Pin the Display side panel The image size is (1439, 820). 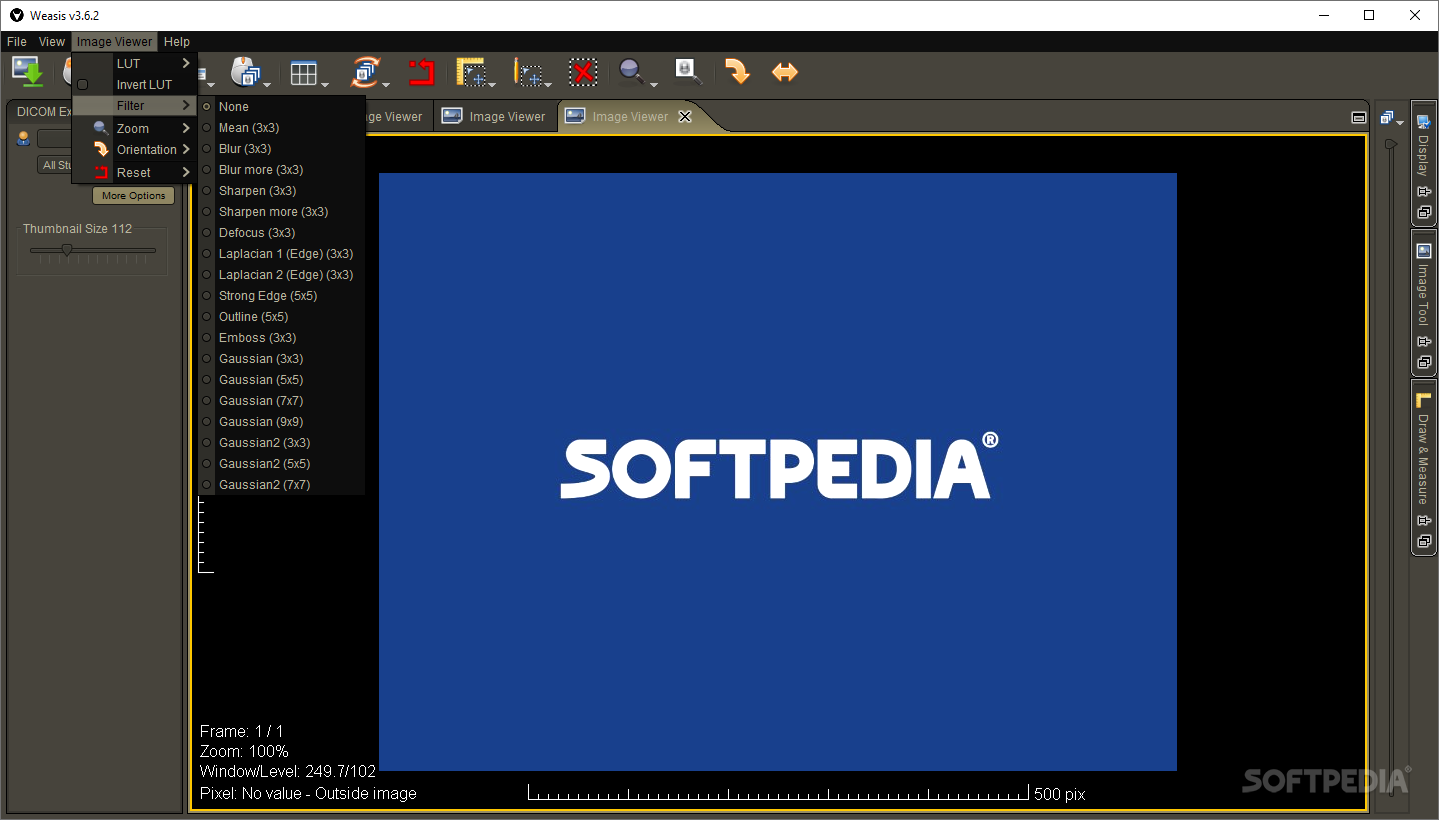click(1424, 192)
